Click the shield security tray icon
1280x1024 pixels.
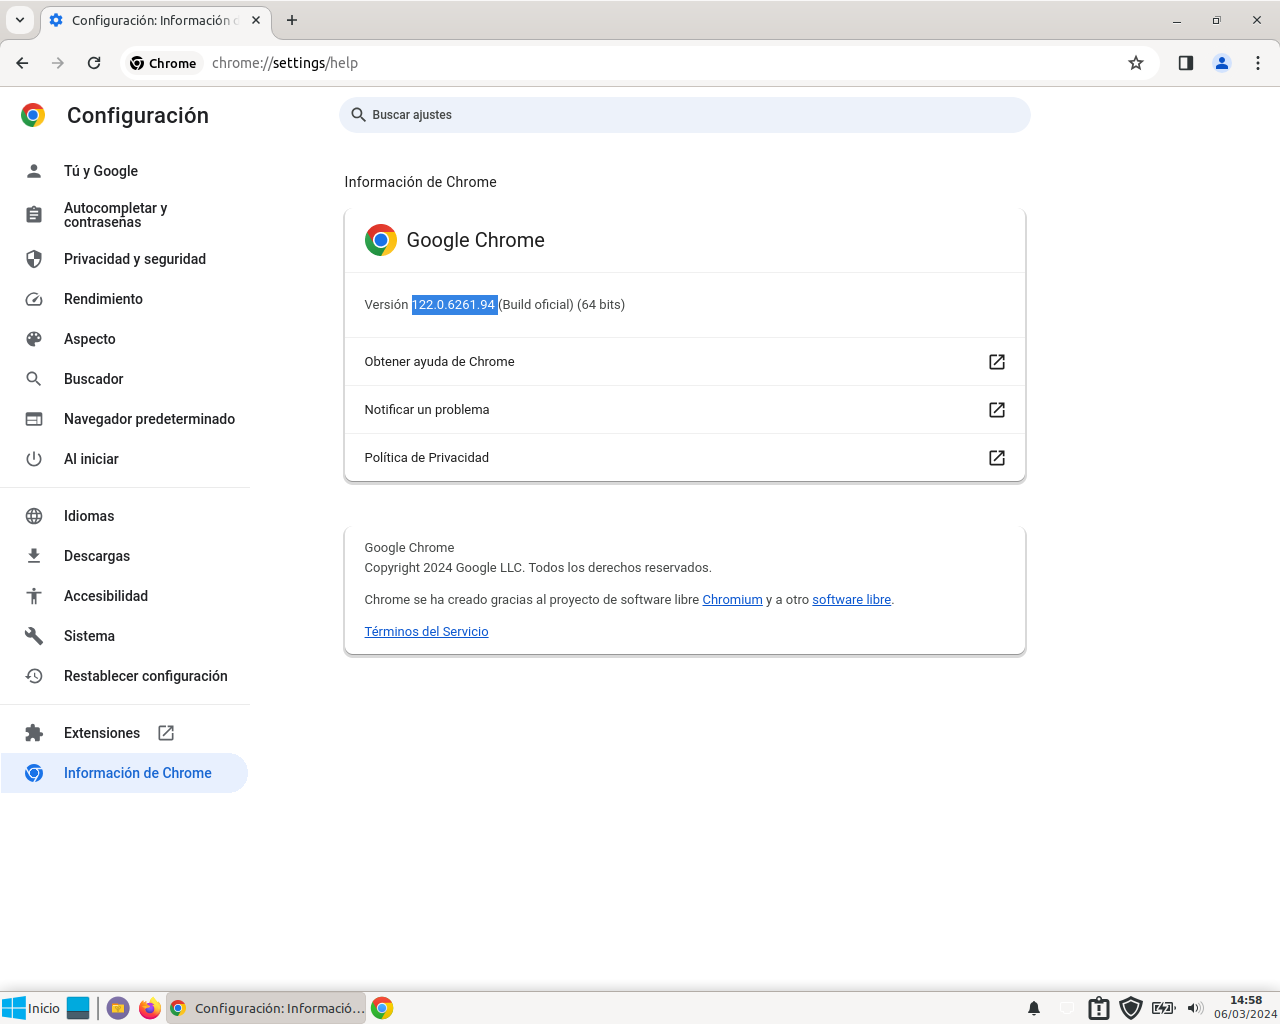(x=1131, y=1008)
